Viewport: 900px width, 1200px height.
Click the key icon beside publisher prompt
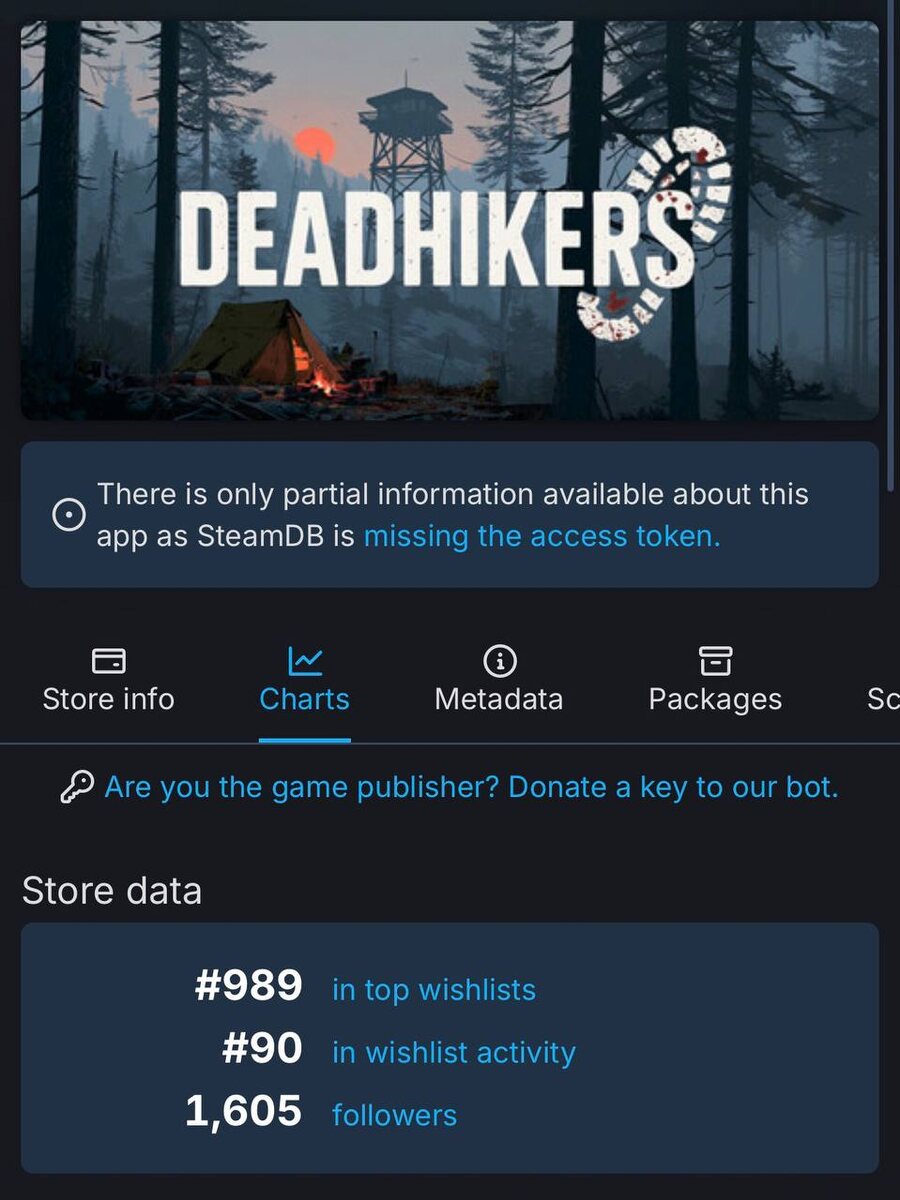pyautogui.click(x=77, y=788)
